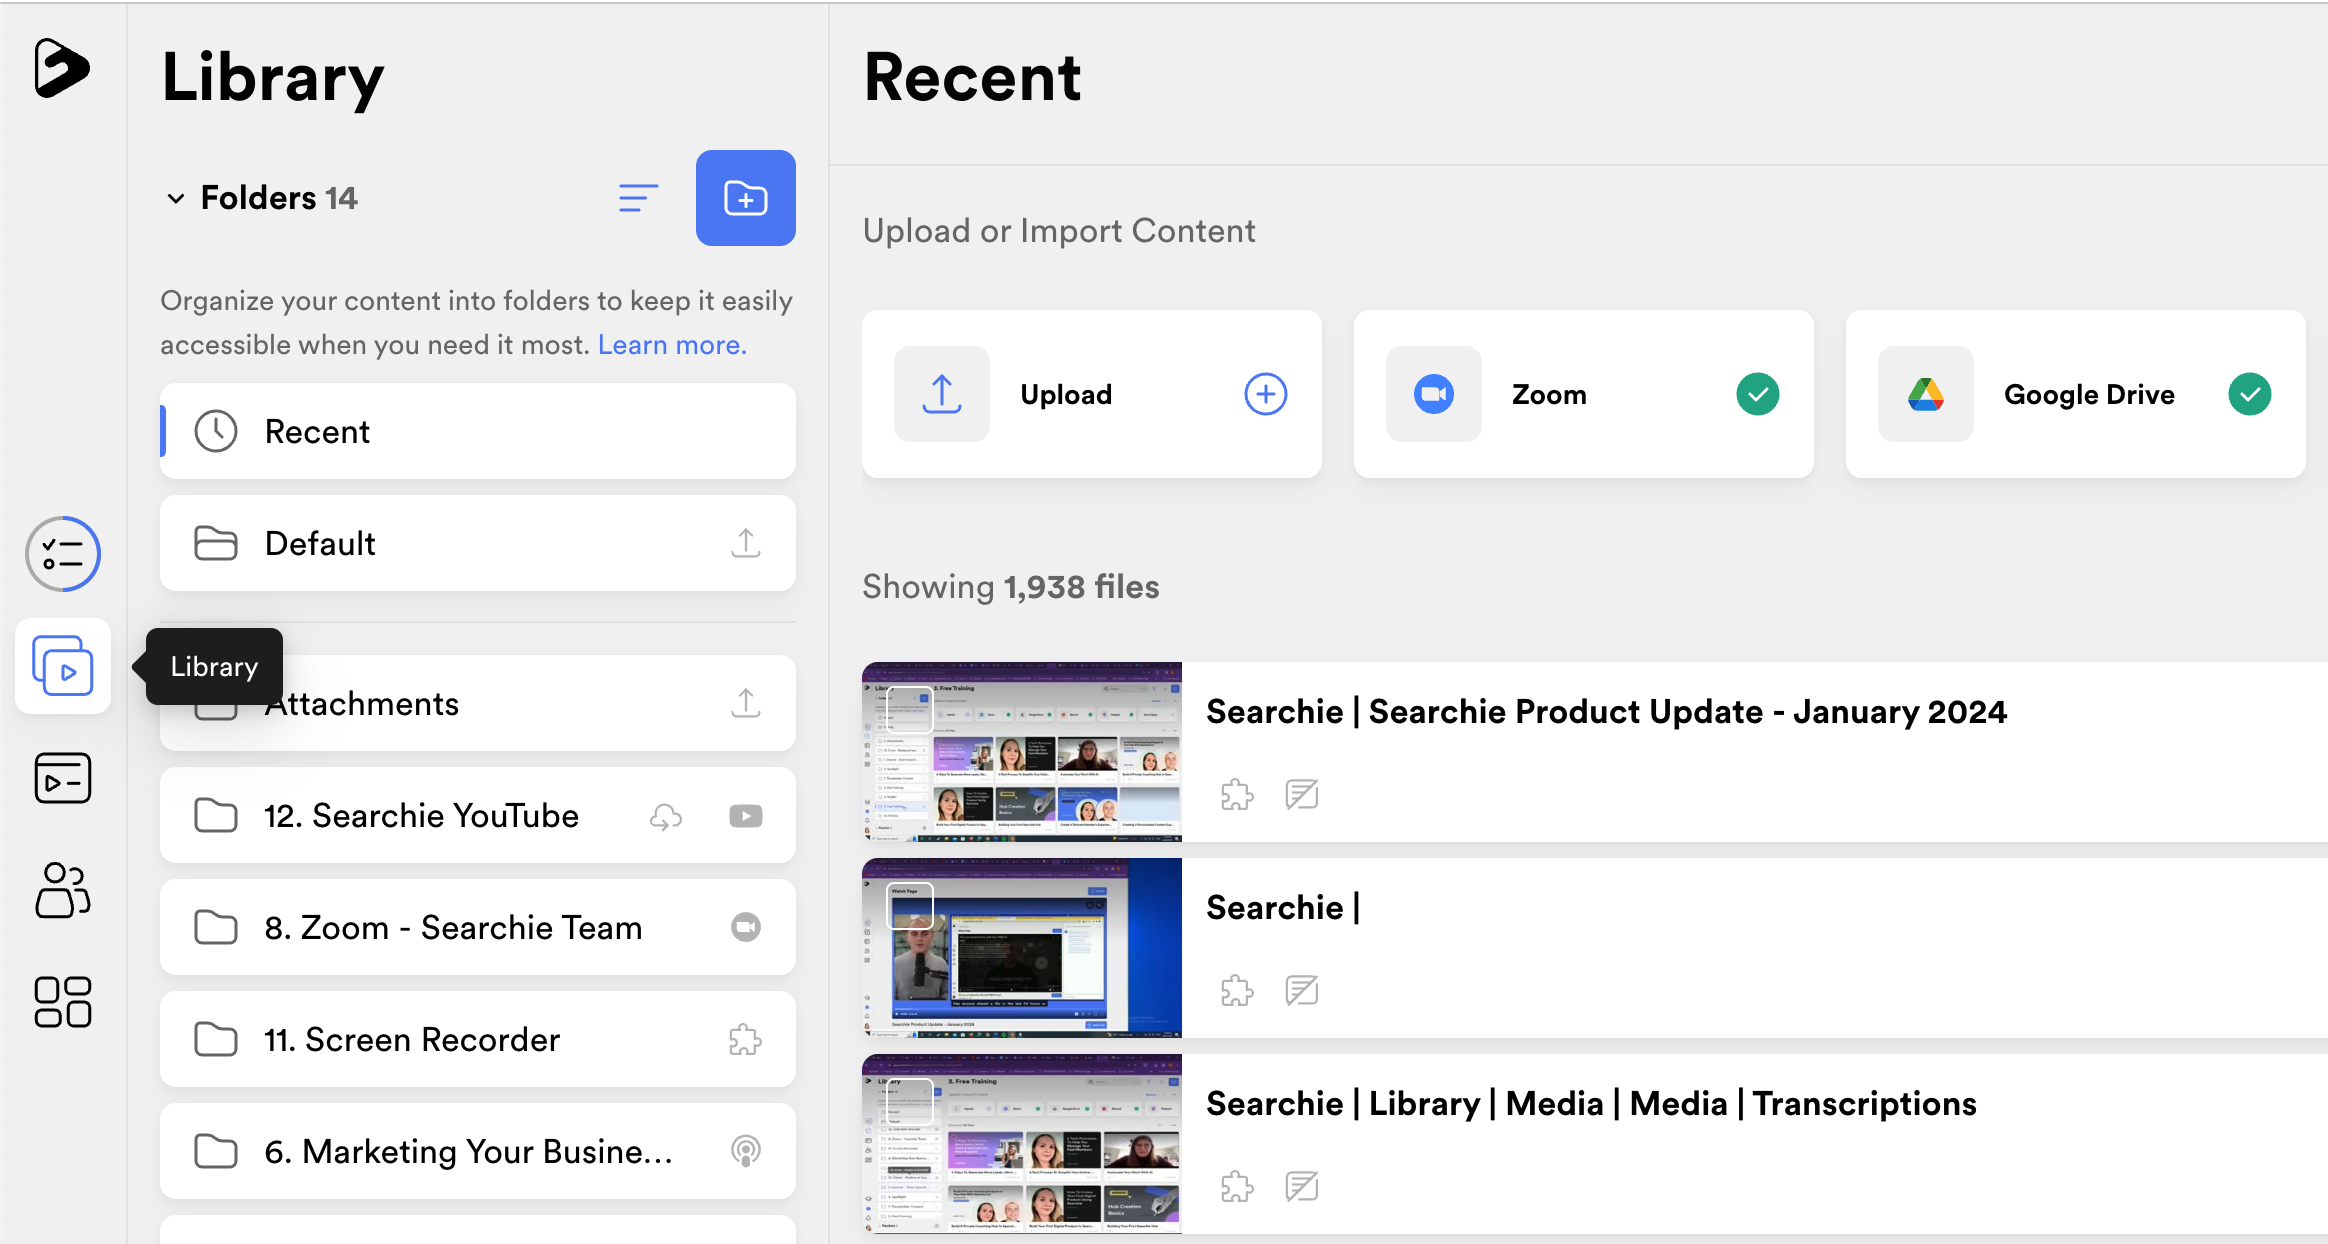2328x1244 pixels.
Task: Click the YouTube icon on Searchie YouTube folder
Action: (x=746, y=816)
